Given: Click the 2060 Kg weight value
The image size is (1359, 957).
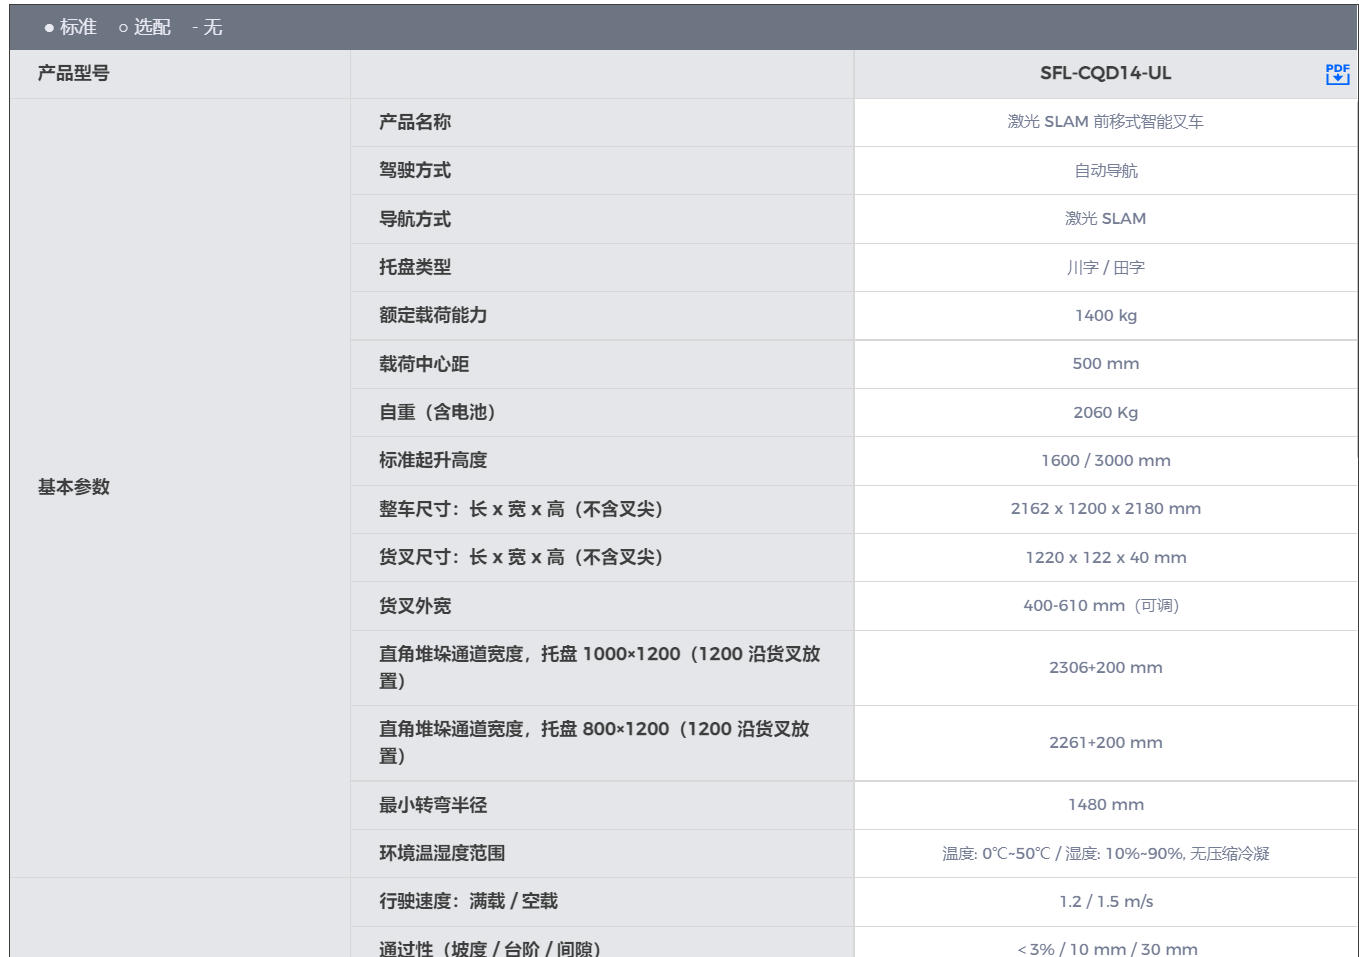Looking at the screenshot, I should (x=1105, y=412).
